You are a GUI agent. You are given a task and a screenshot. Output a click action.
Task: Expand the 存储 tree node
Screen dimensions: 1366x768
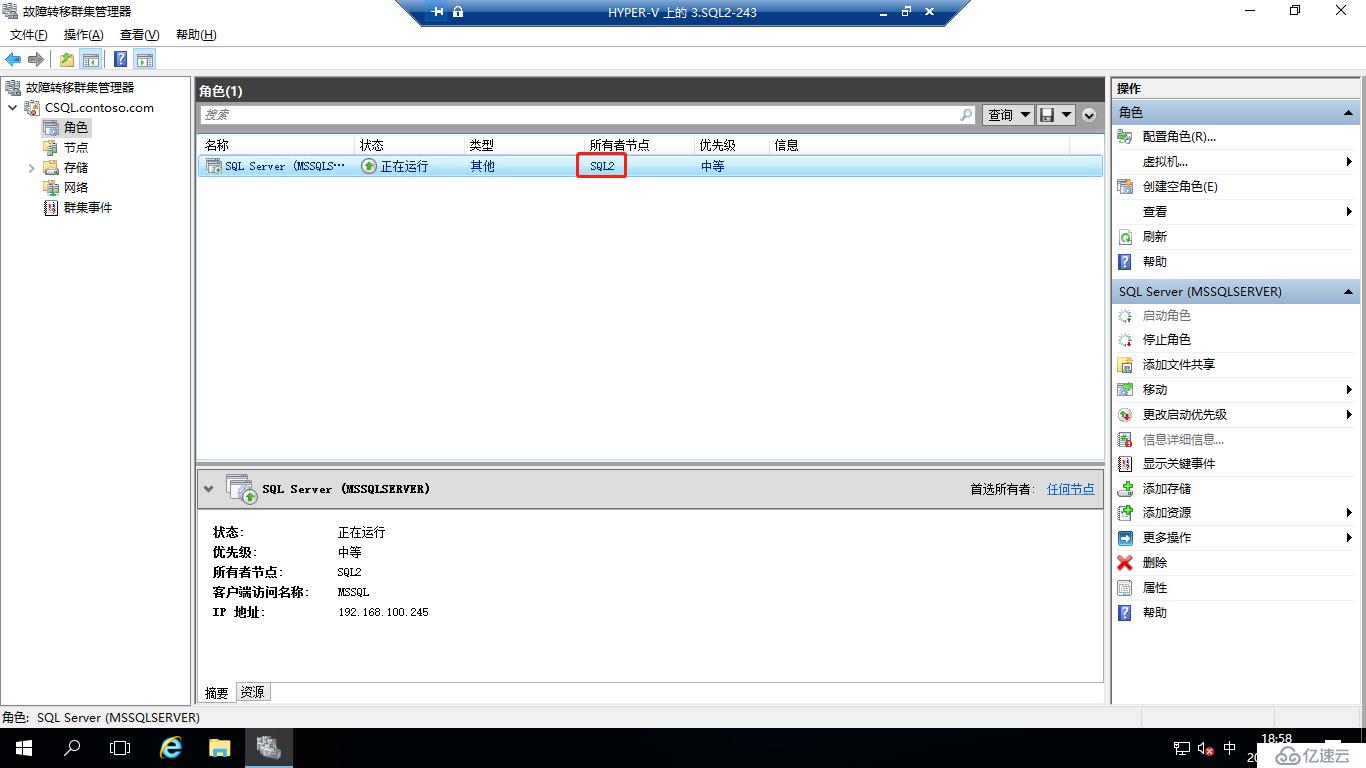(32, 168)
